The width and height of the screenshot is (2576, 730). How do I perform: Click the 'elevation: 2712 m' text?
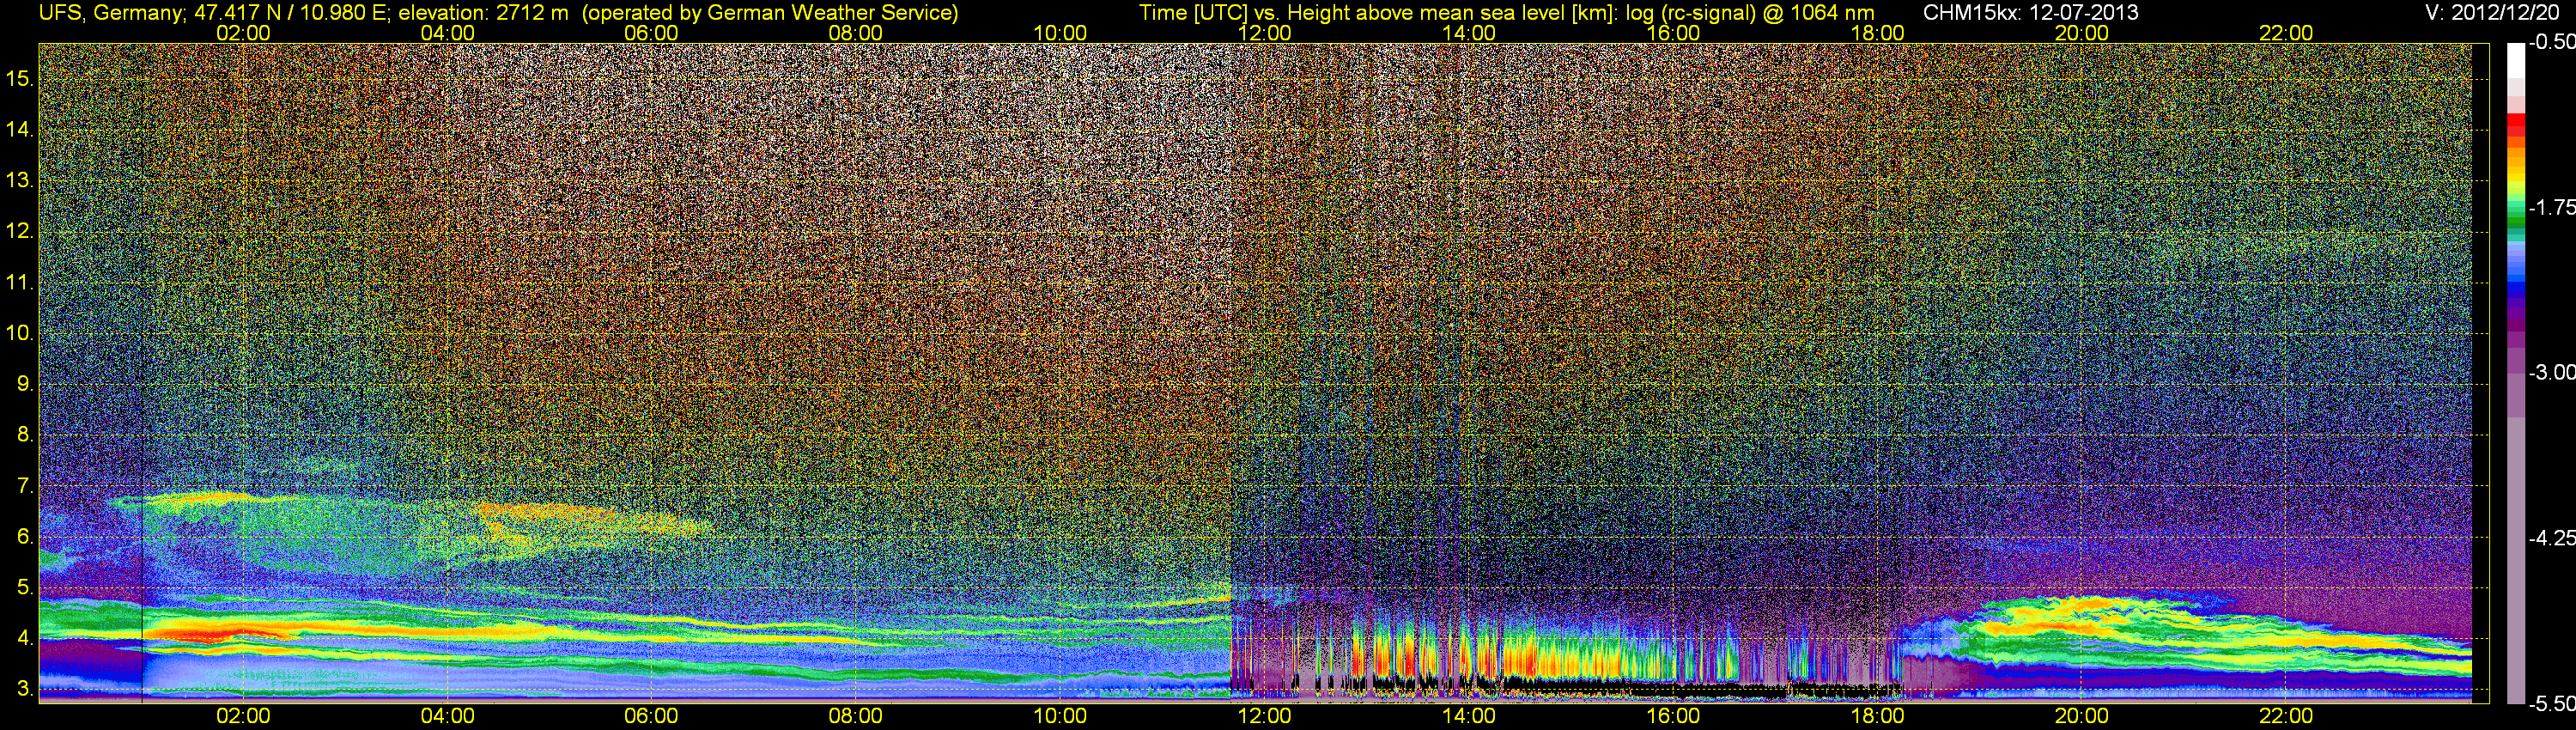(x=483, y=13)
